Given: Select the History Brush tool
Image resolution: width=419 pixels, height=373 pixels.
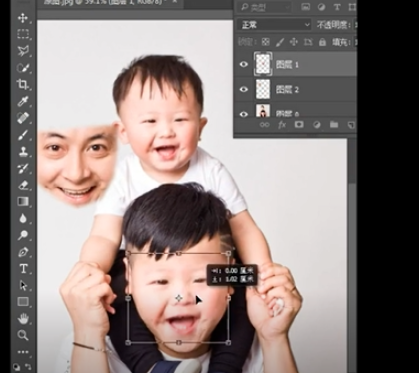Looking at the screenshot, I should [x=23, y=168].
